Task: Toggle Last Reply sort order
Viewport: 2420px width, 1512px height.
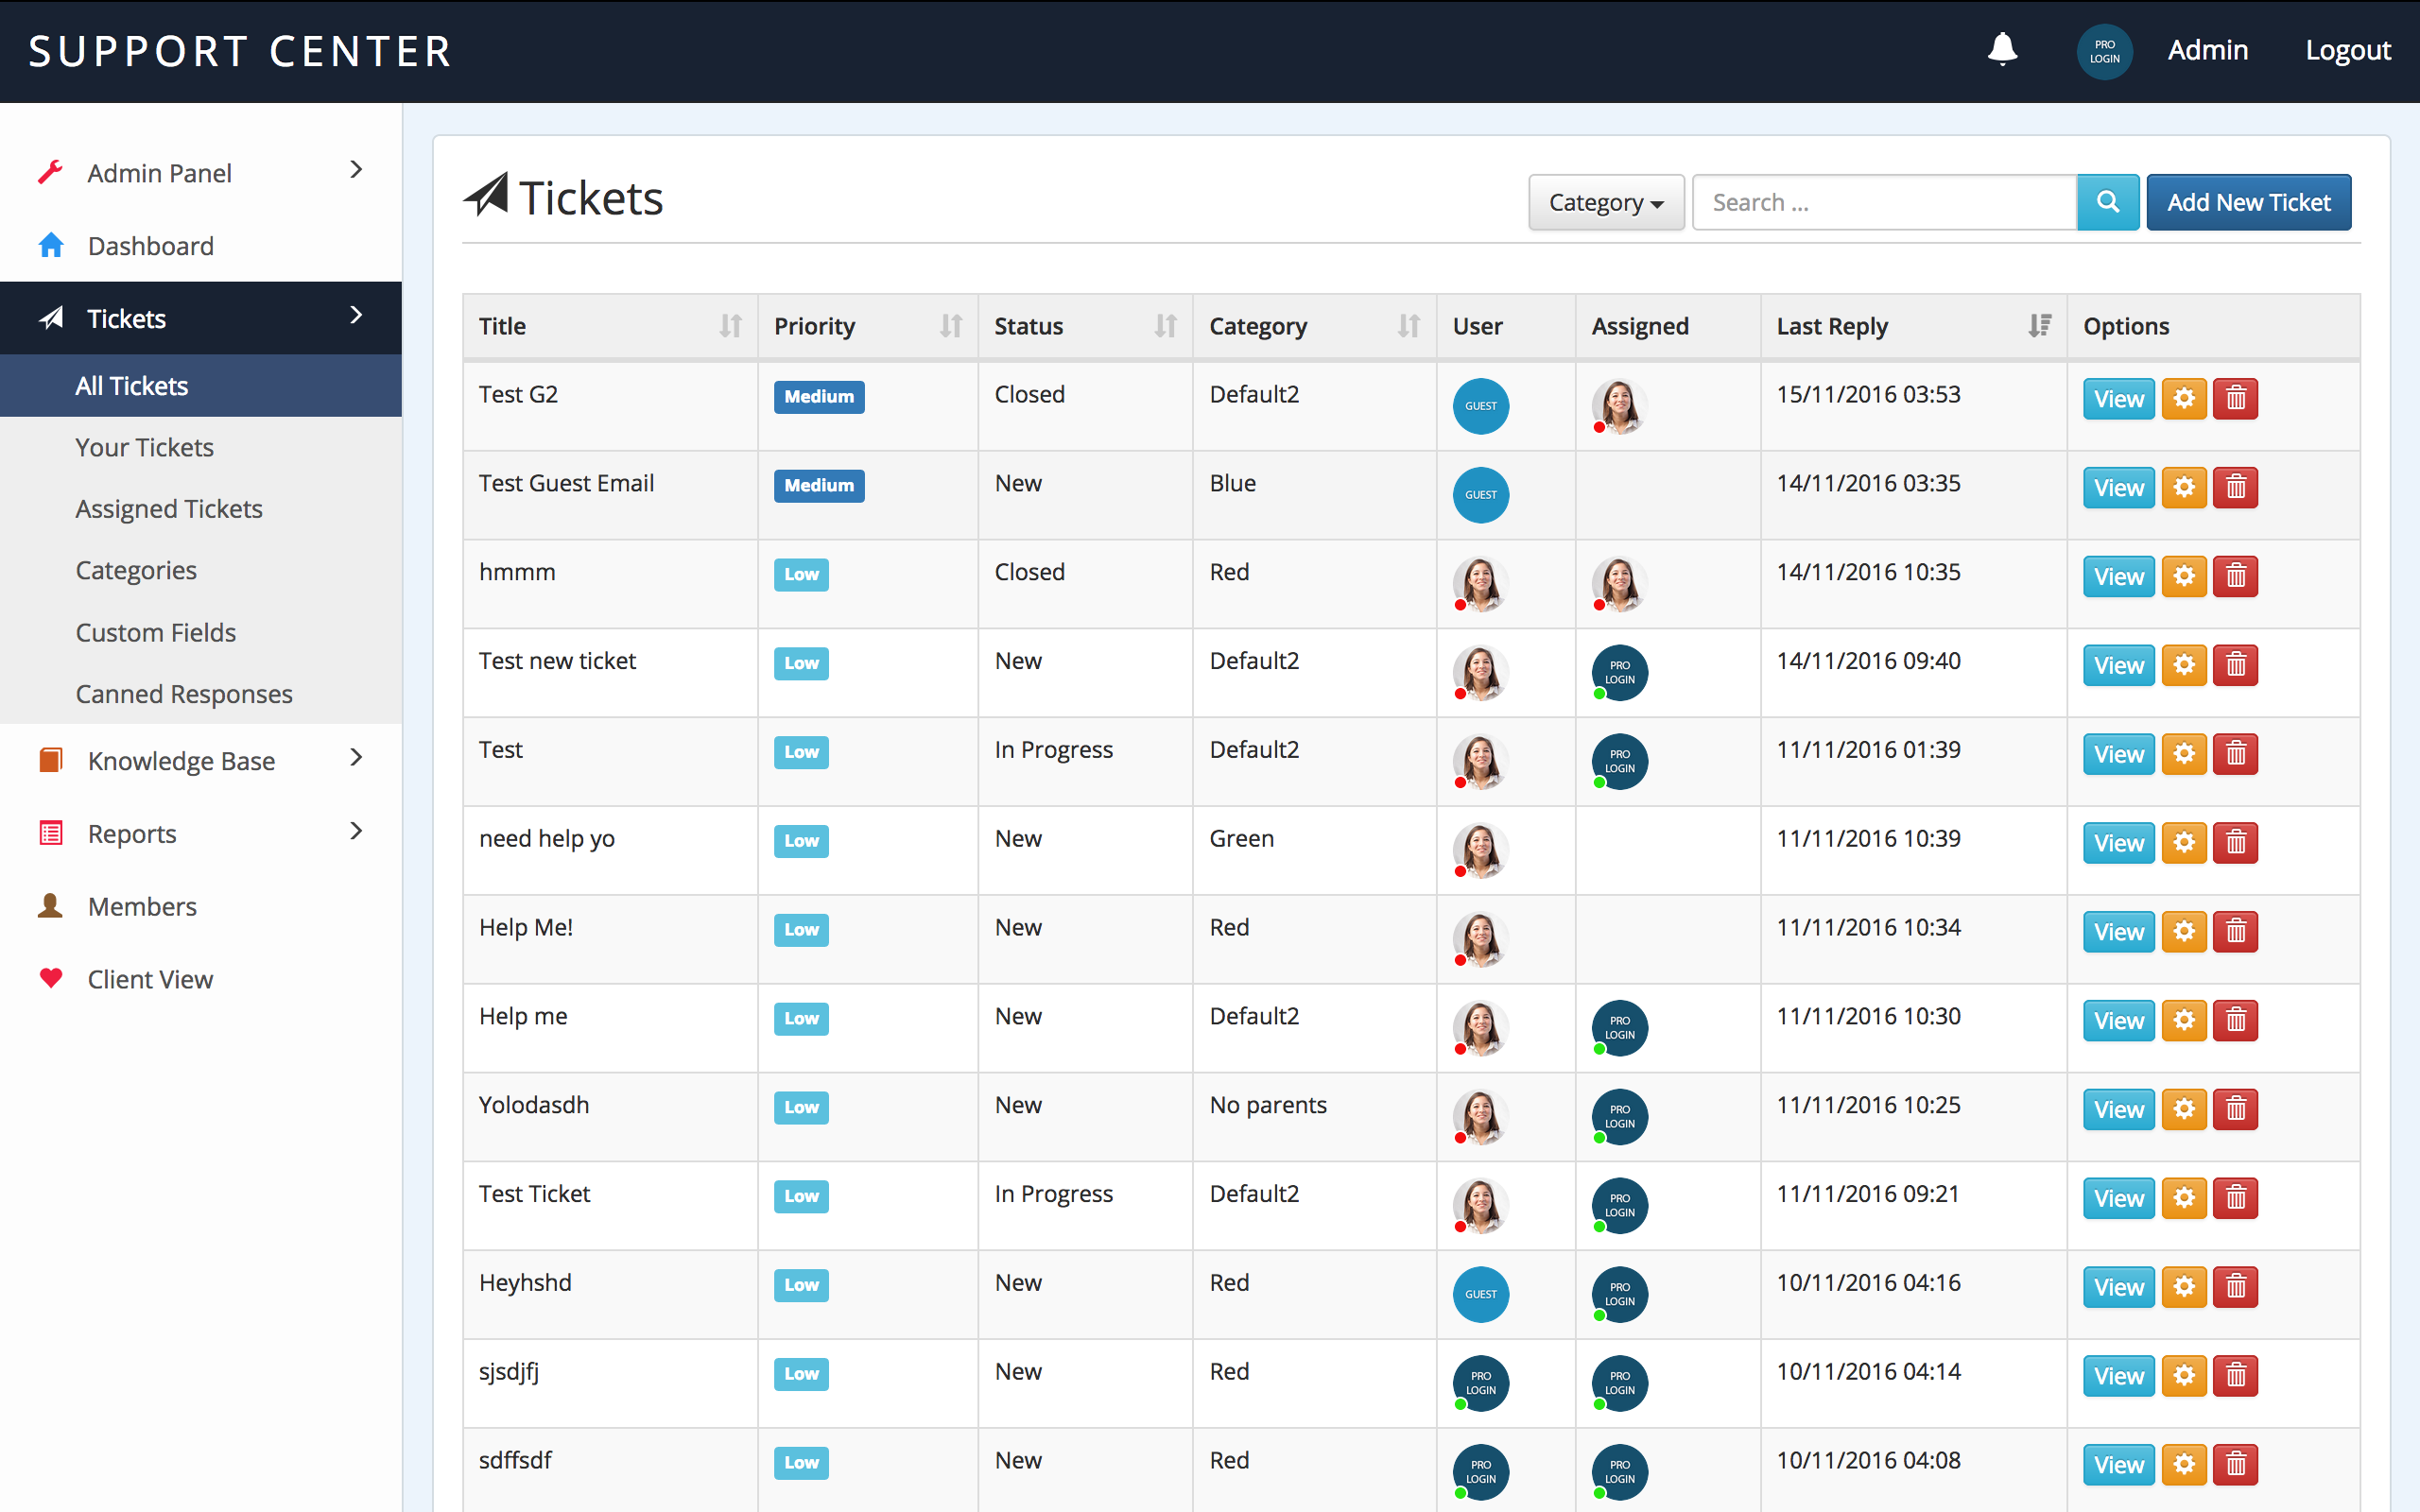Action: click(x=2039, y=326)
